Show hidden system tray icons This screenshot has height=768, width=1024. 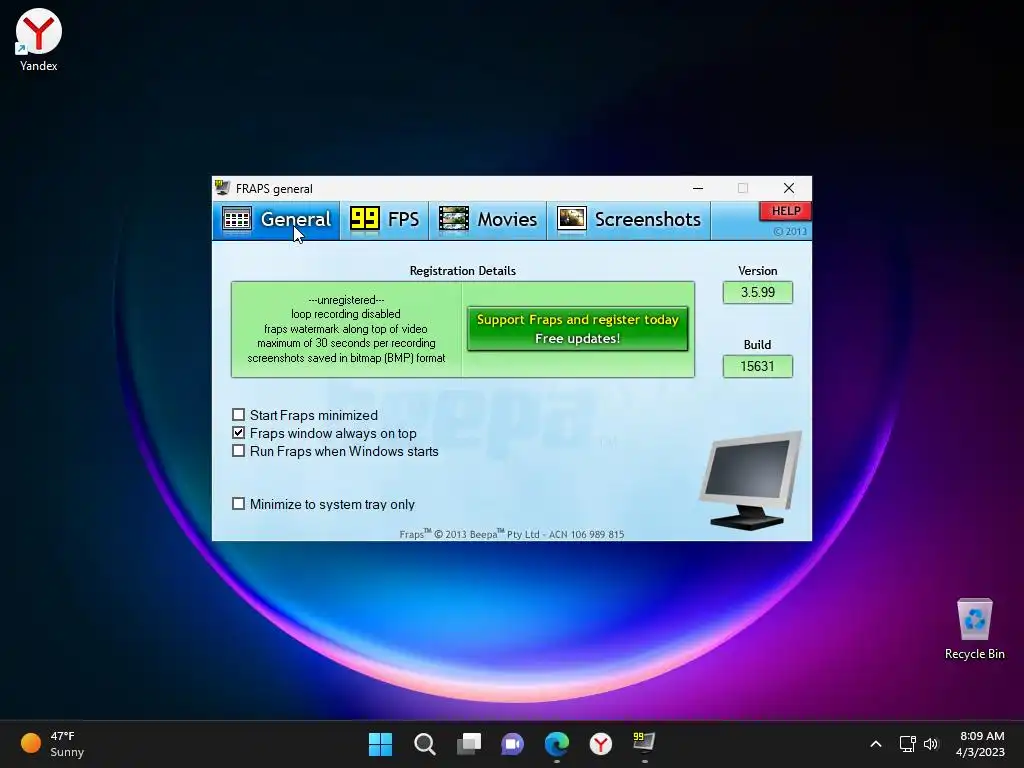(876, 744)
